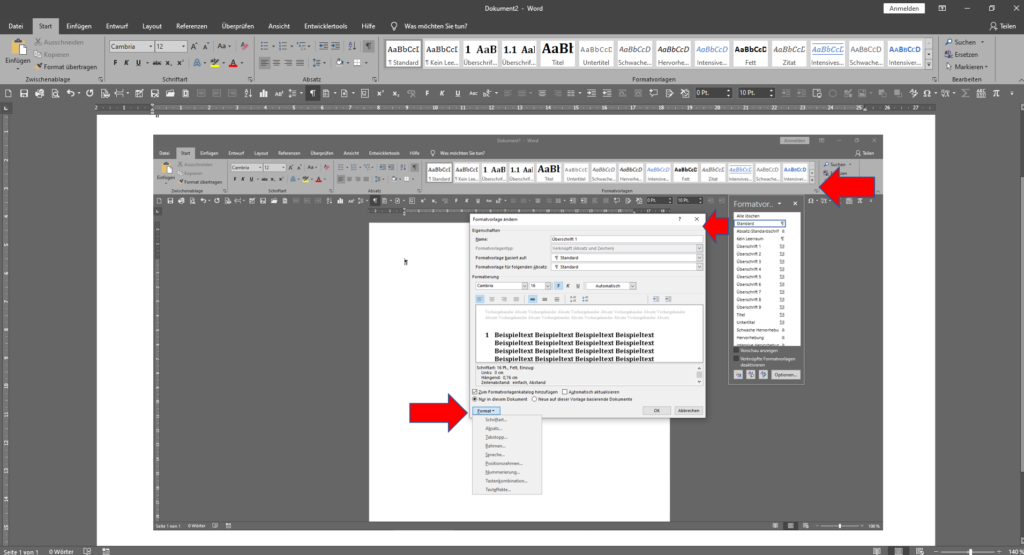Open the change case Aa dropdown
Image resolution: width=1024 pixels, height=555 pixels.
(x=224, y=46)
